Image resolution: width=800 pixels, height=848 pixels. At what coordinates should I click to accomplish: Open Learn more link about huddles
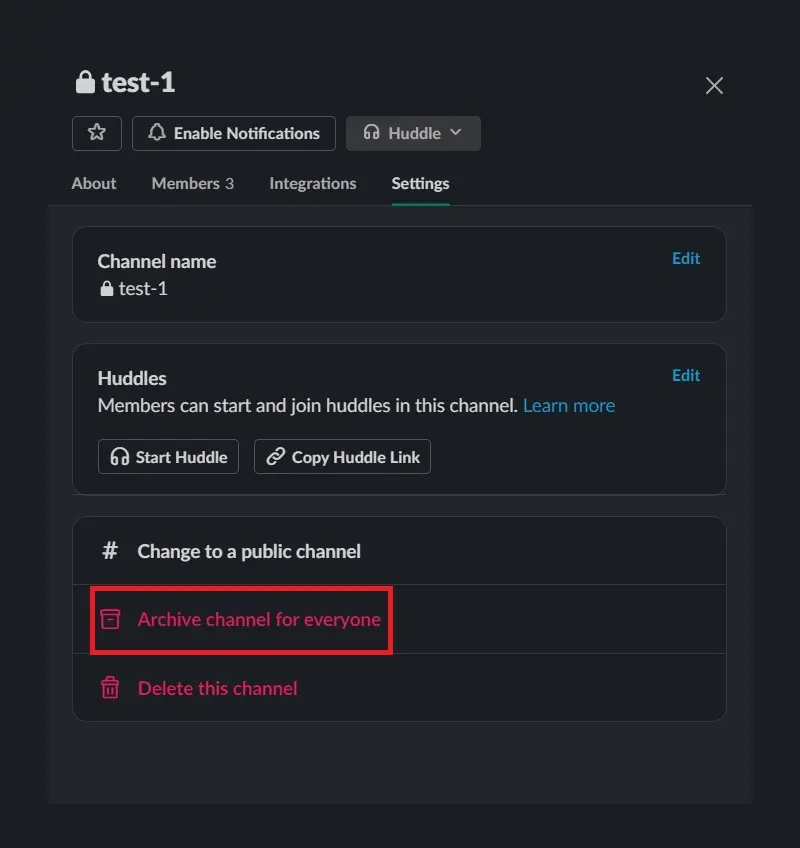click(568, 406)
